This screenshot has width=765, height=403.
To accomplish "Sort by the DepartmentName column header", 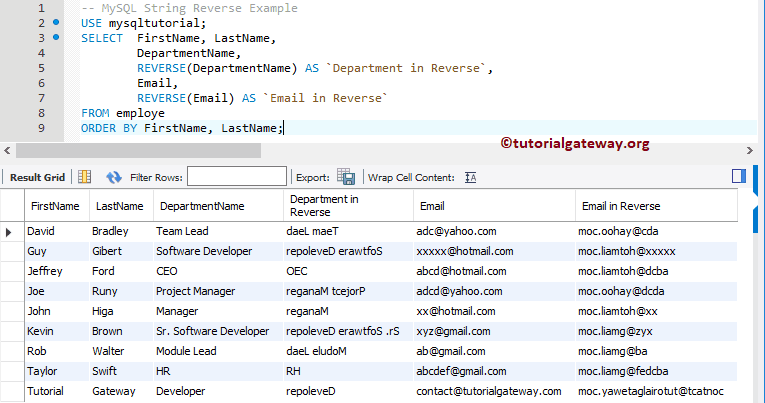I will pyautogui.click(x=202, y=206).
